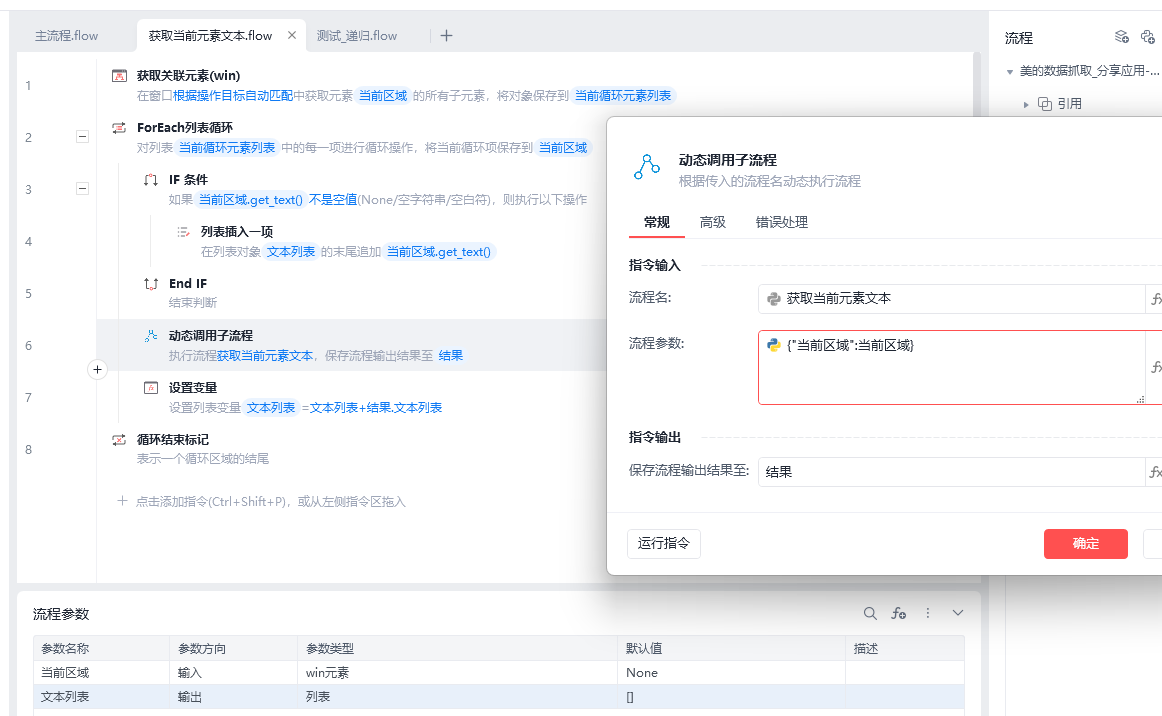Click the 确定 button

point(1086,543)
